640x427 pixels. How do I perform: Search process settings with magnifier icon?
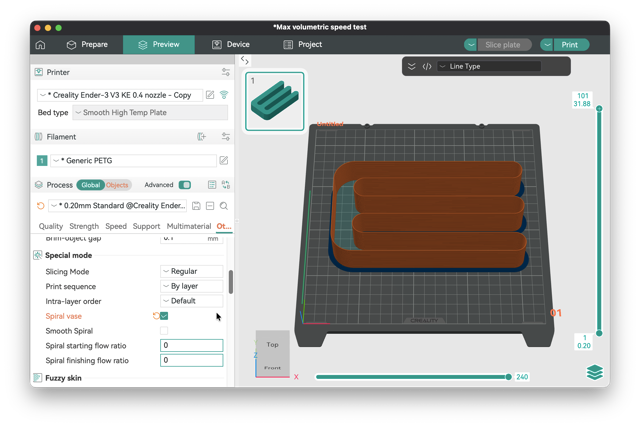coord(224,206)
